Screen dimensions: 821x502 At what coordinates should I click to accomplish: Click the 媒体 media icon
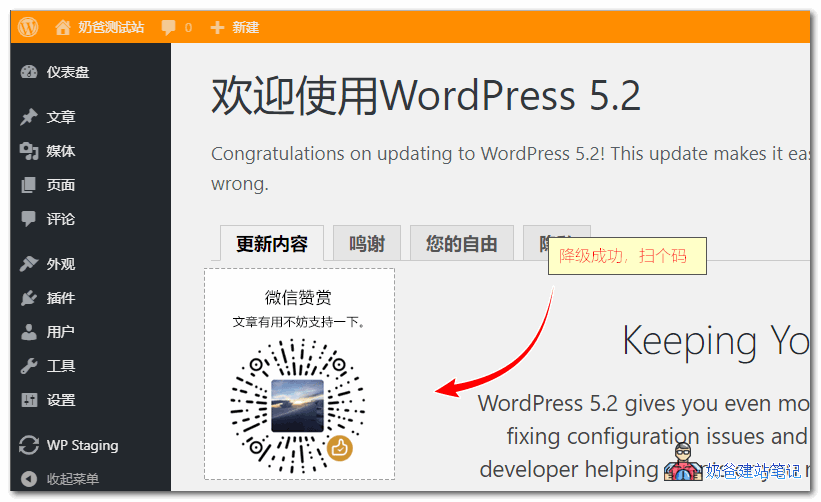(29, 151)
